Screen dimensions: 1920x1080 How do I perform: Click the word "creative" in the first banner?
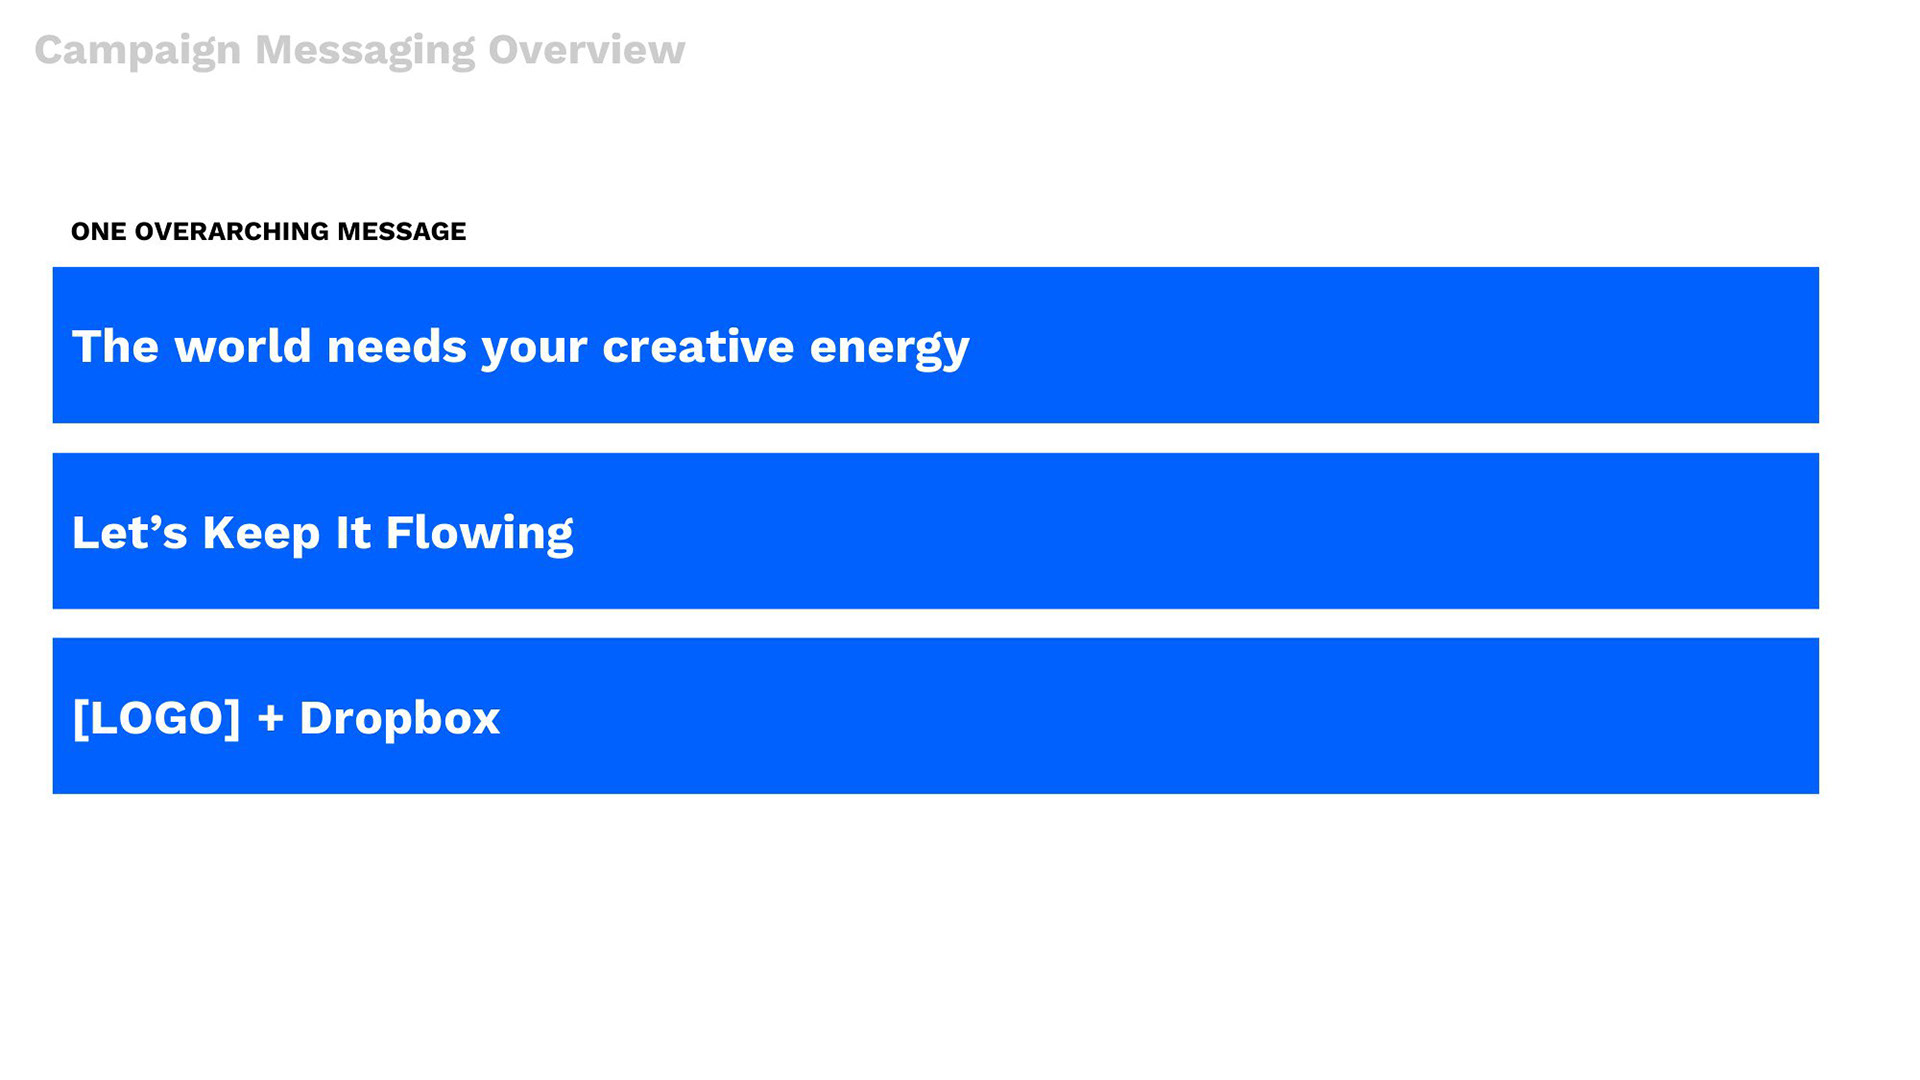(697, 346)
